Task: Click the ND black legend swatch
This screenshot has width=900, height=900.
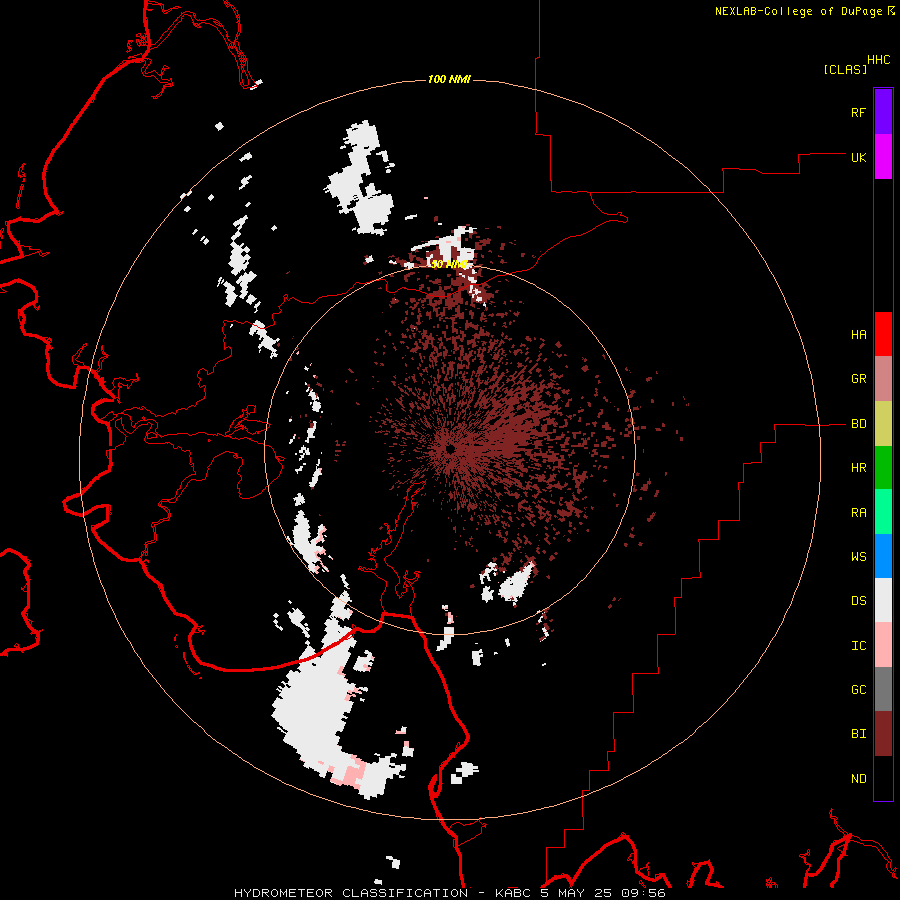Action: [883, 778]
